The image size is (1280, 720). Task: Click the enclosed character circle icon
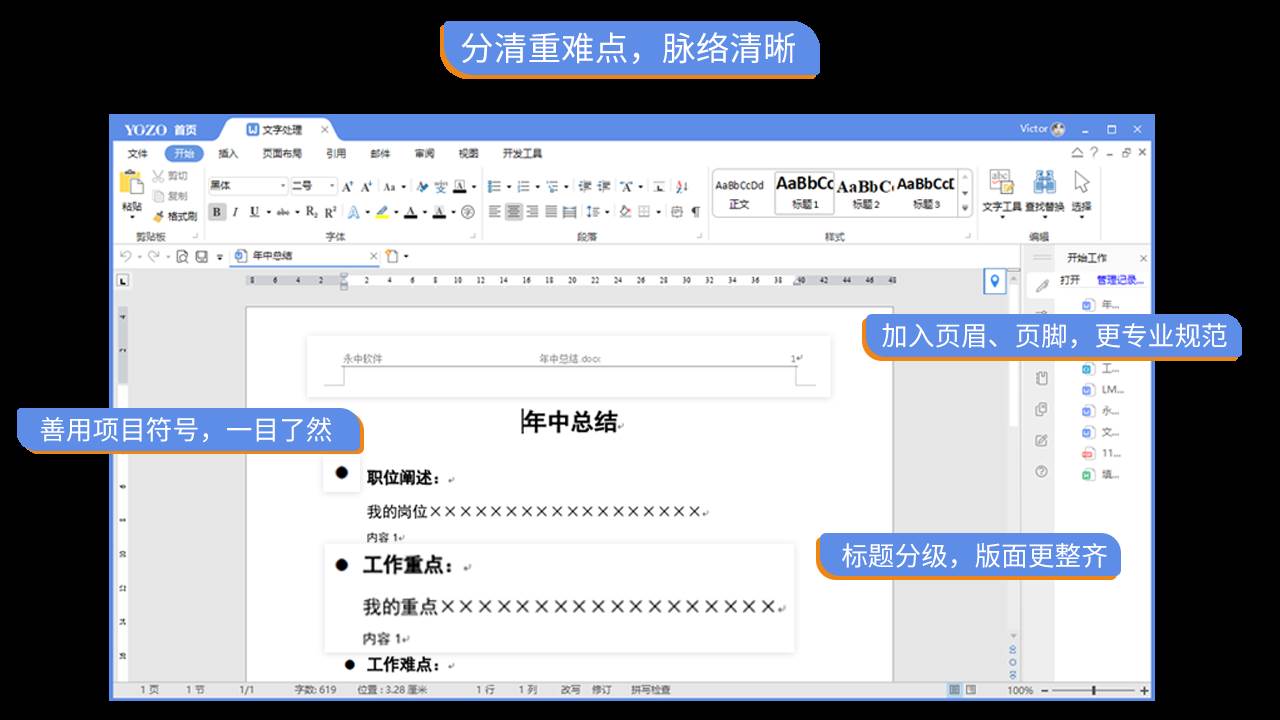467,212
